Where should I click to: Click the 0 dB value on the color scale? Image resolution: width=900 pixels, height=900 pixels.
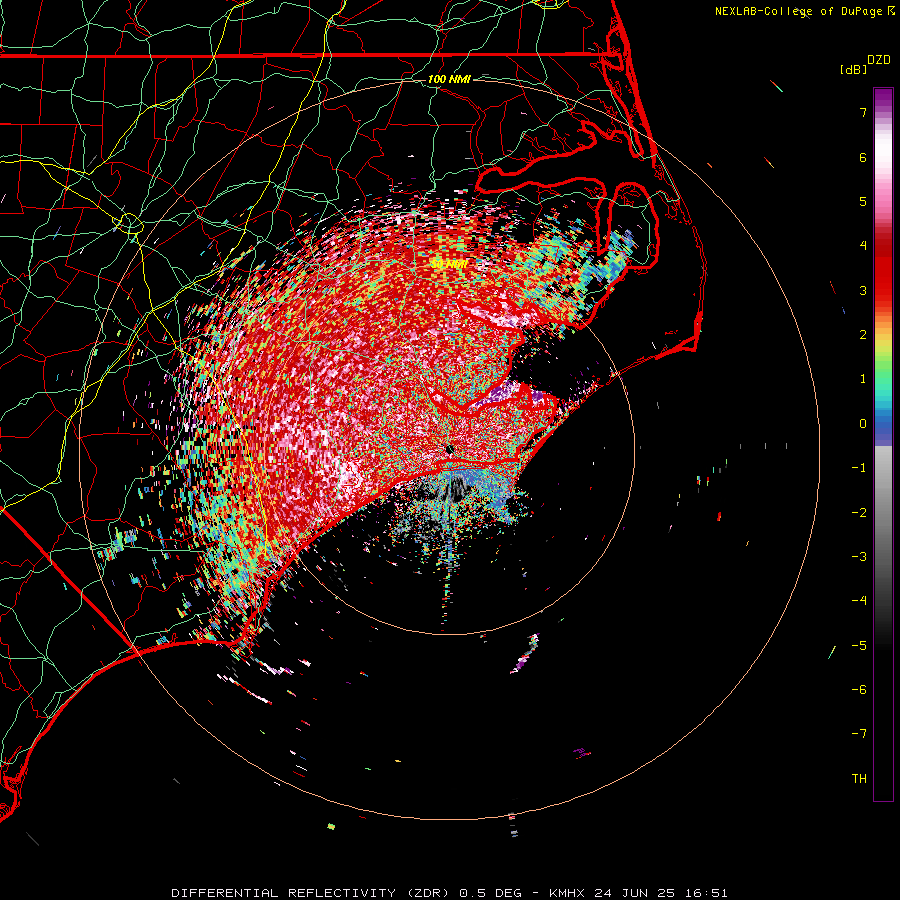[x=863, y=424]
